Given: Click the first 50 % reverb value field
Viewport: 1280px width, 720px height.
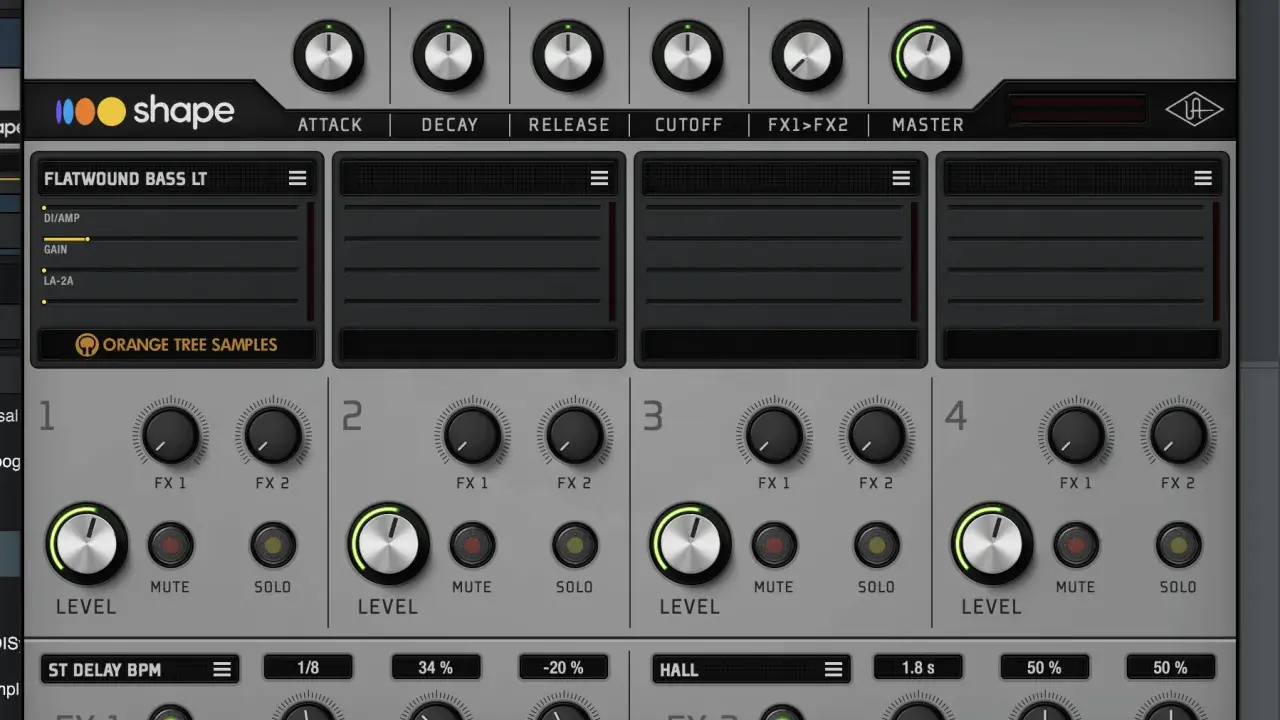Looking at the screenshot, I should tap(1044, 667).
